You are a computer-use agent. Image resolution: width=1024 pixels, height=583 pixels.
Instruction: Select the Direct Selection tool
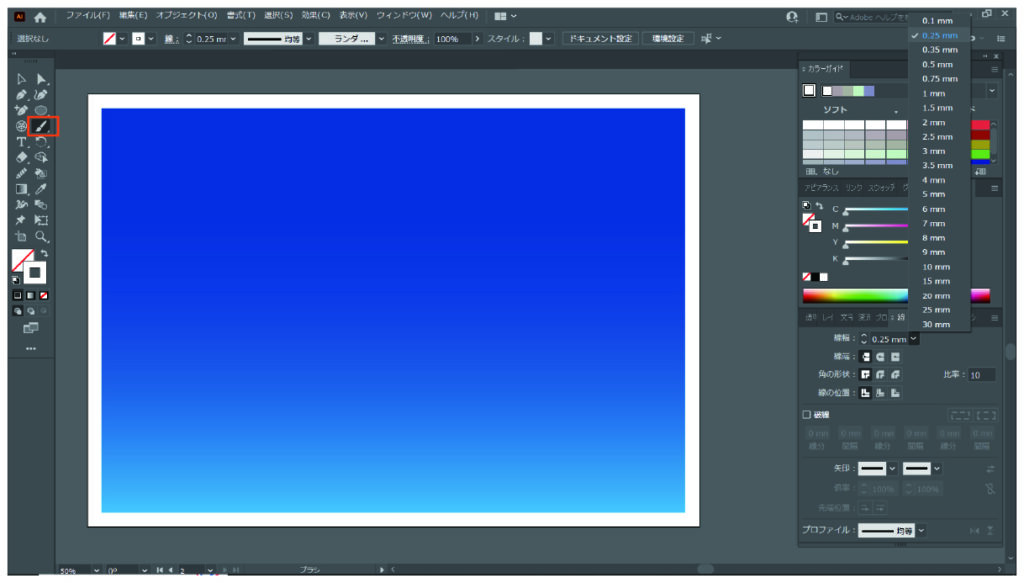coord(41,79)
